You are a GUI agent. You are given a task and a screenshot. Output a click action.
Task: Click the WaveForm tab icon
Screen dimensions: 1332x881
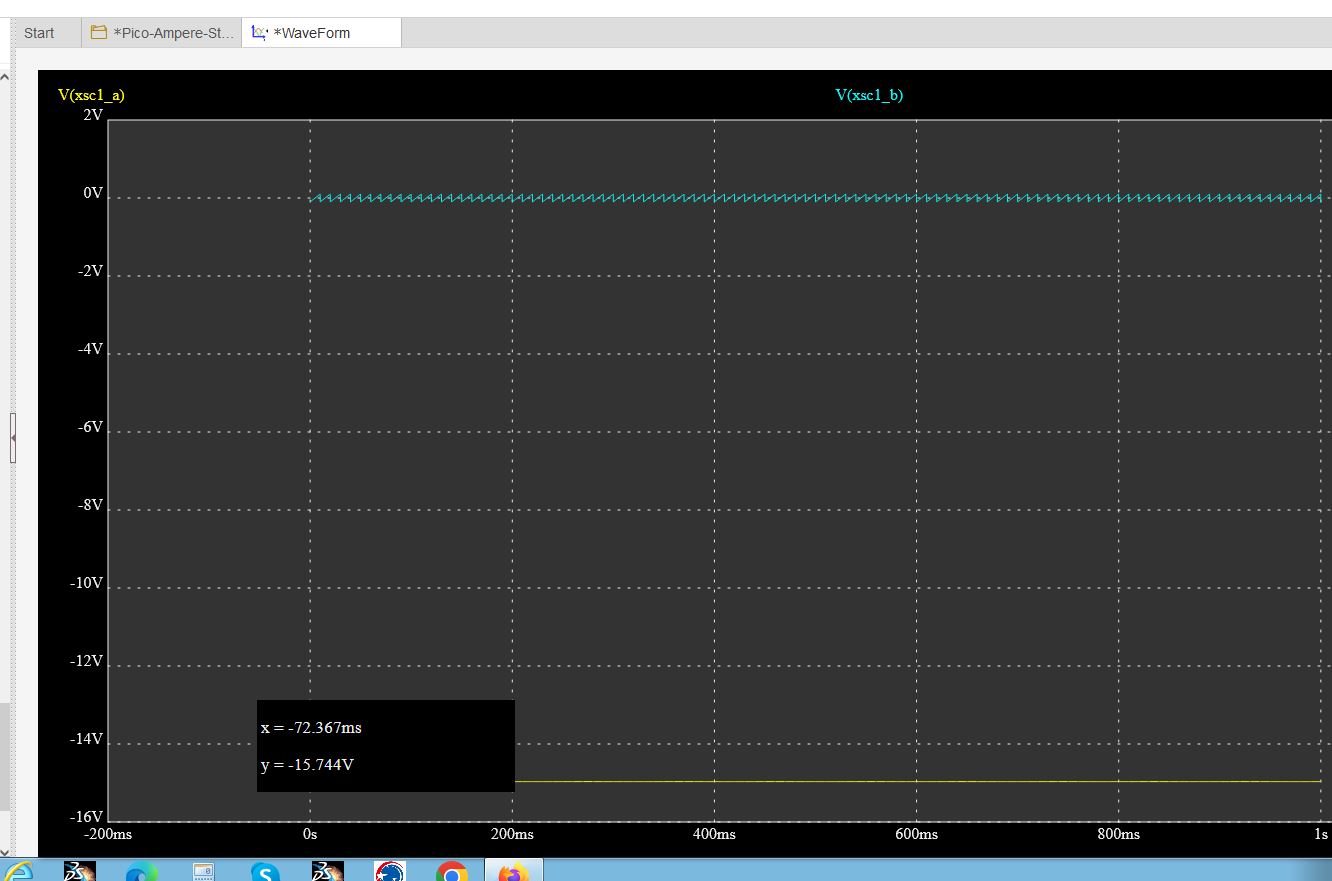click(x=260, y=33)
